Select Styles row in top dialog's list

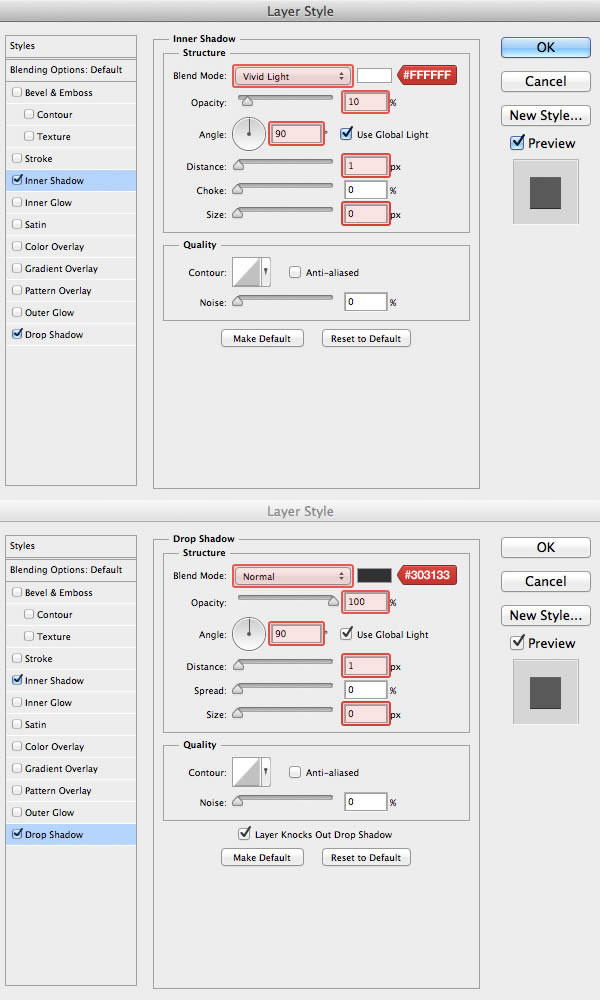point(71,46)
